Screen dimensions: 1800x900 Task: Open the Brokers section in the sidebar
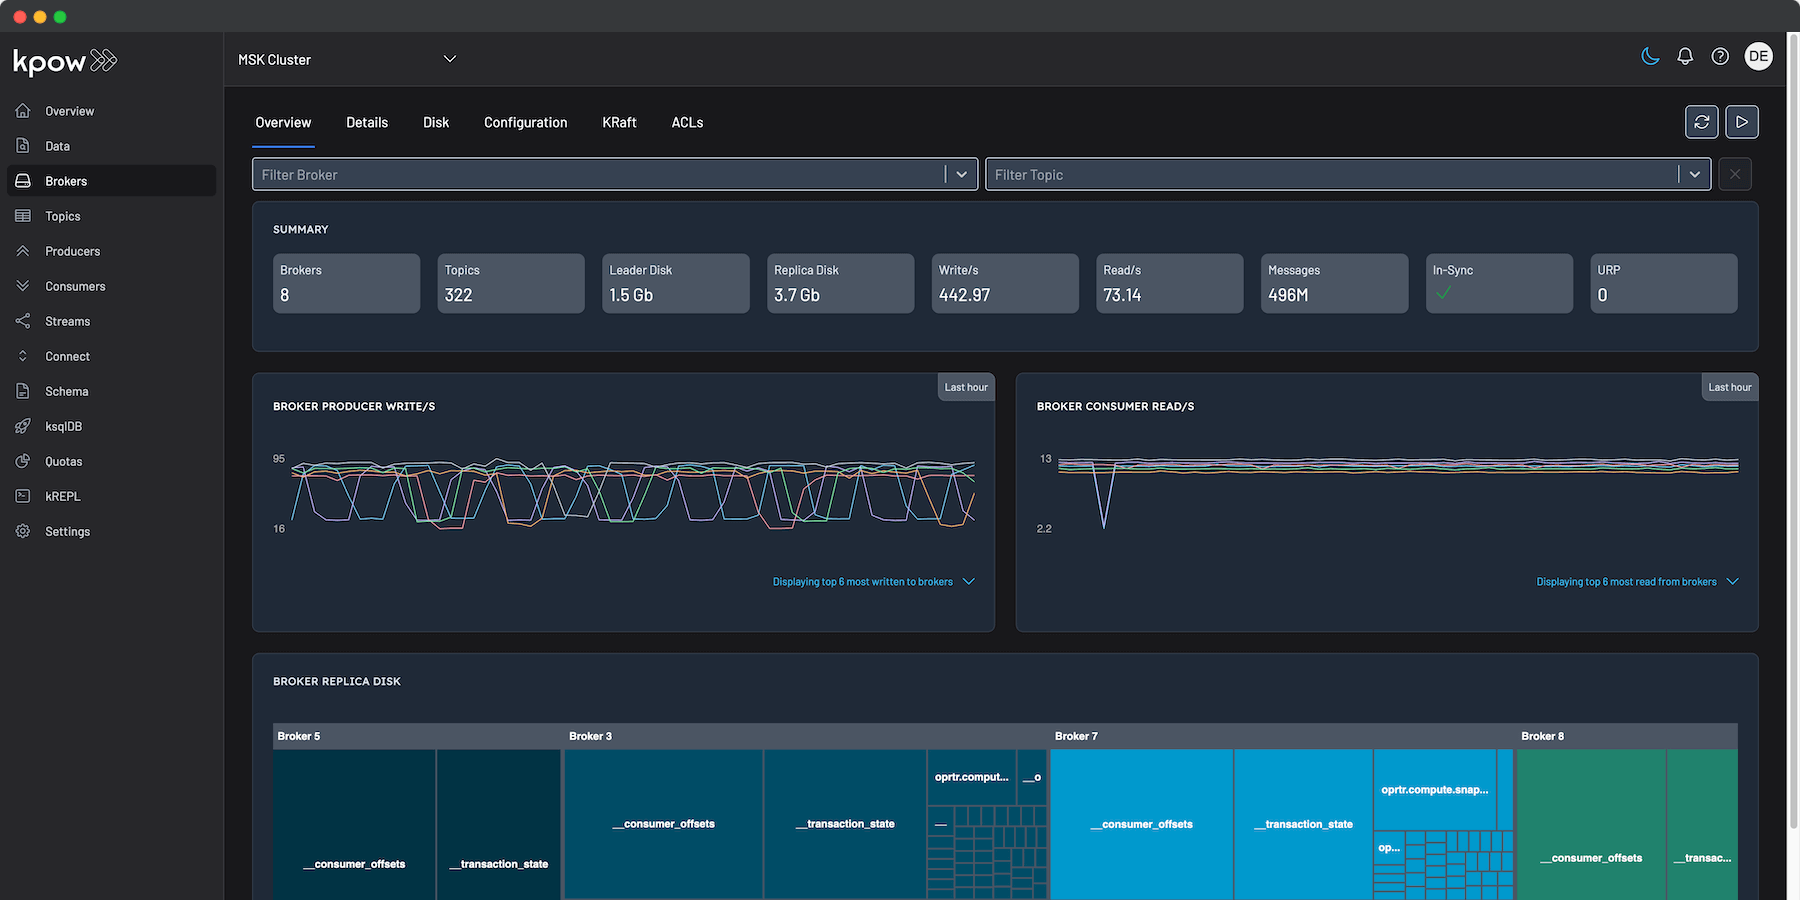point(66,180)
